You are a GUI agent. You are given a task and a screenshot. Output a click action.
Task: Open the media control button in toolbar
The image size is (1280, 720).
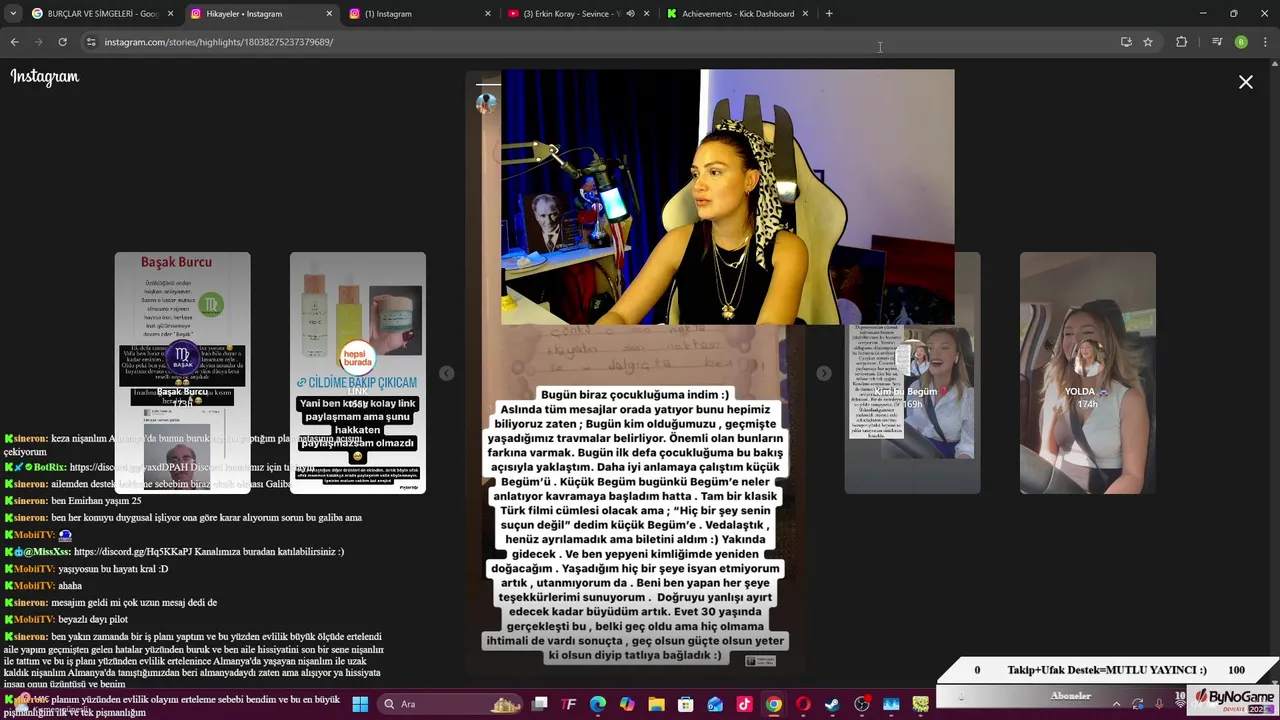[x=1217, y=42]
